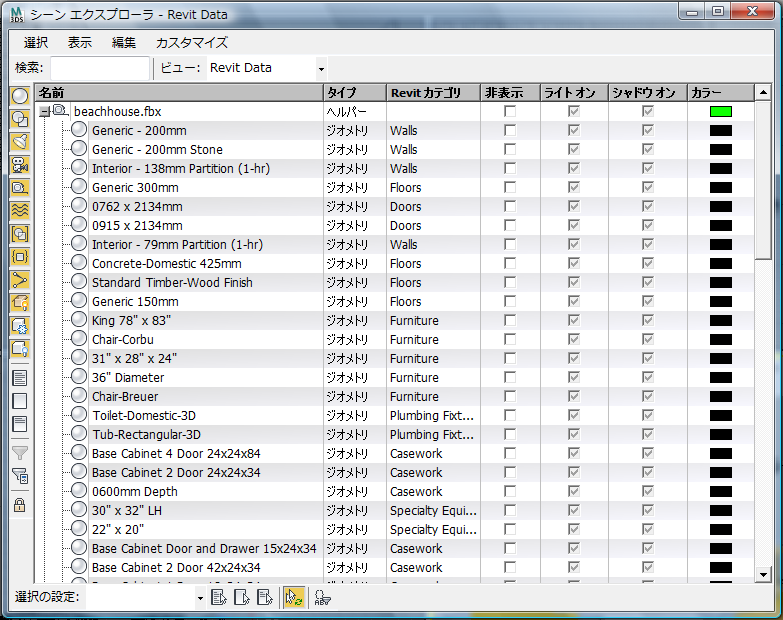
Task: Open the Select menu (選択)
Action: 36,43
